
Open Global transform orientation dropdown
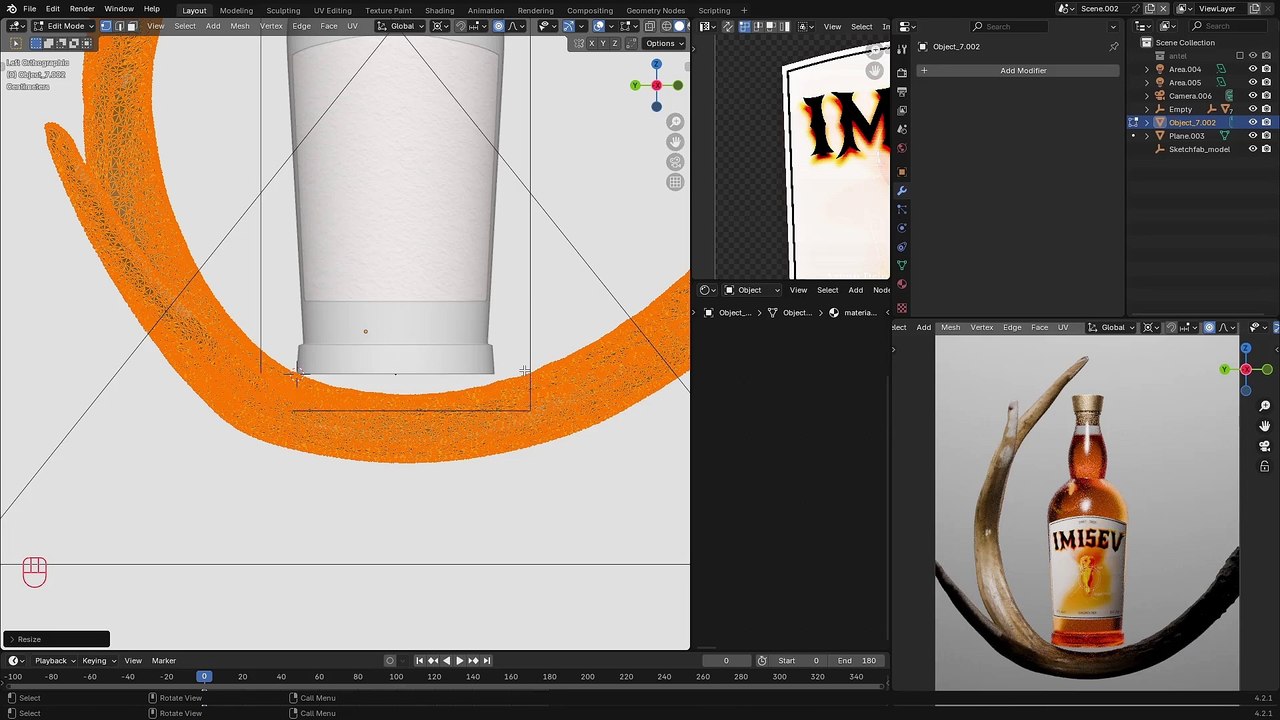(401, 26)
